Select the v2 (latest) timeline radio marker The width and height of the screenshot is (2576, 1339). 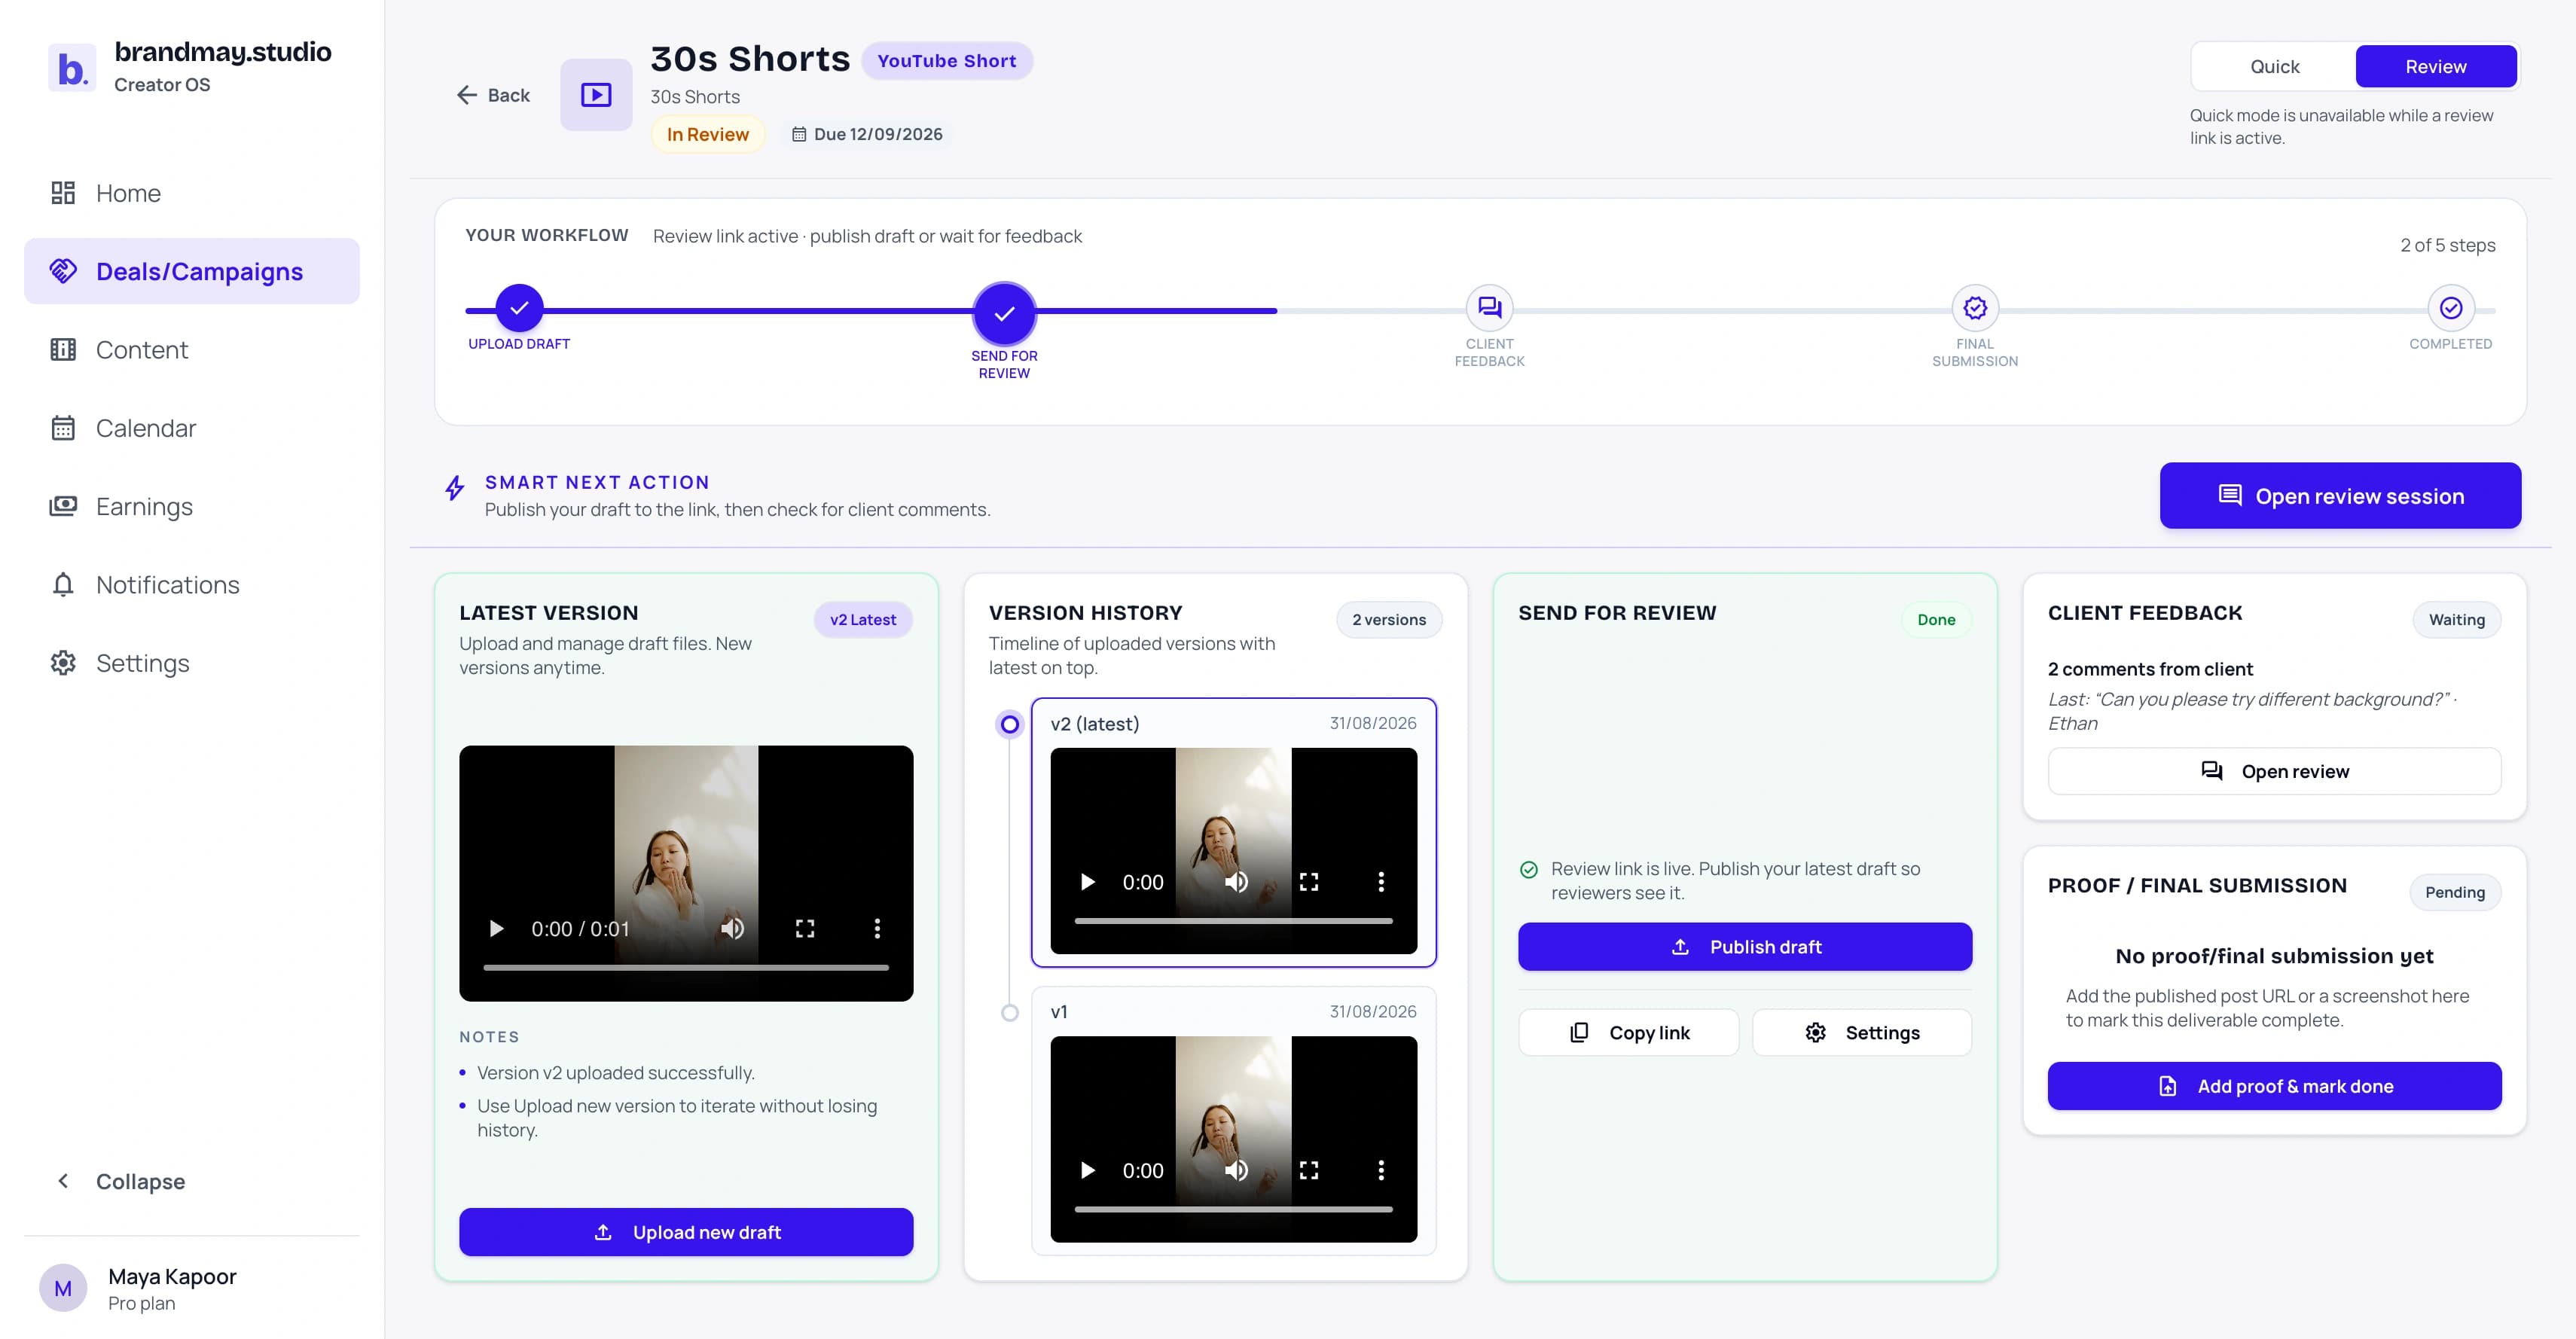pos(1010,724)
